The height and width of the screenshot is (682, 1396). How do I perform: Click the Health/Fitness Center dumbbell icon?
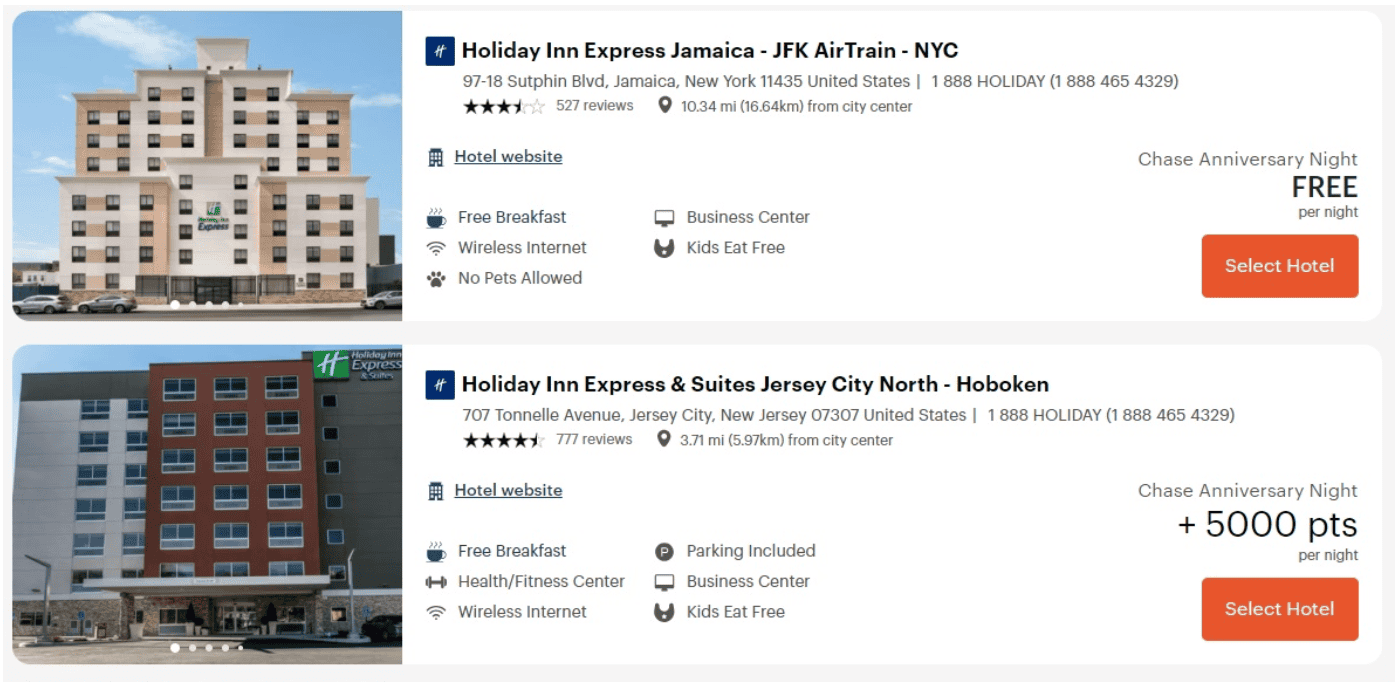[x=436, y=581]
